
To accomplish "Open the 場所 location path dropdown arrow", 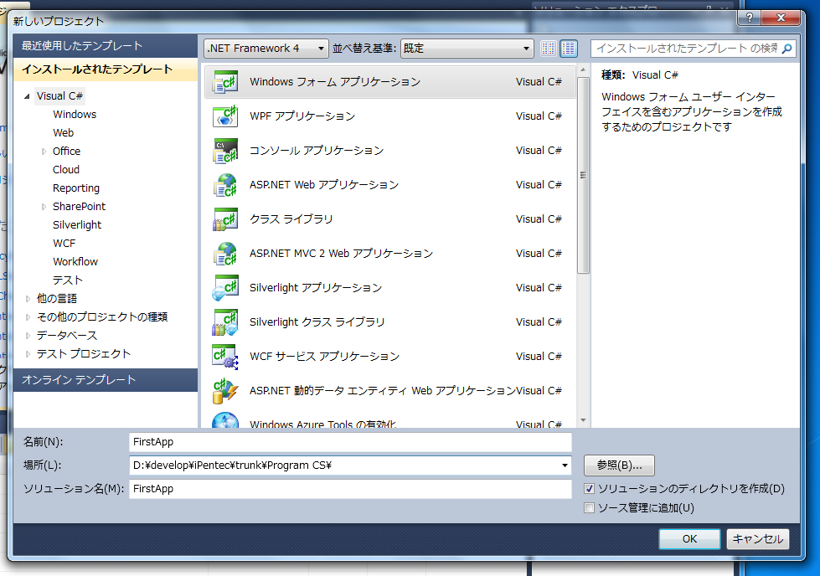I will [x=564, y=465].
